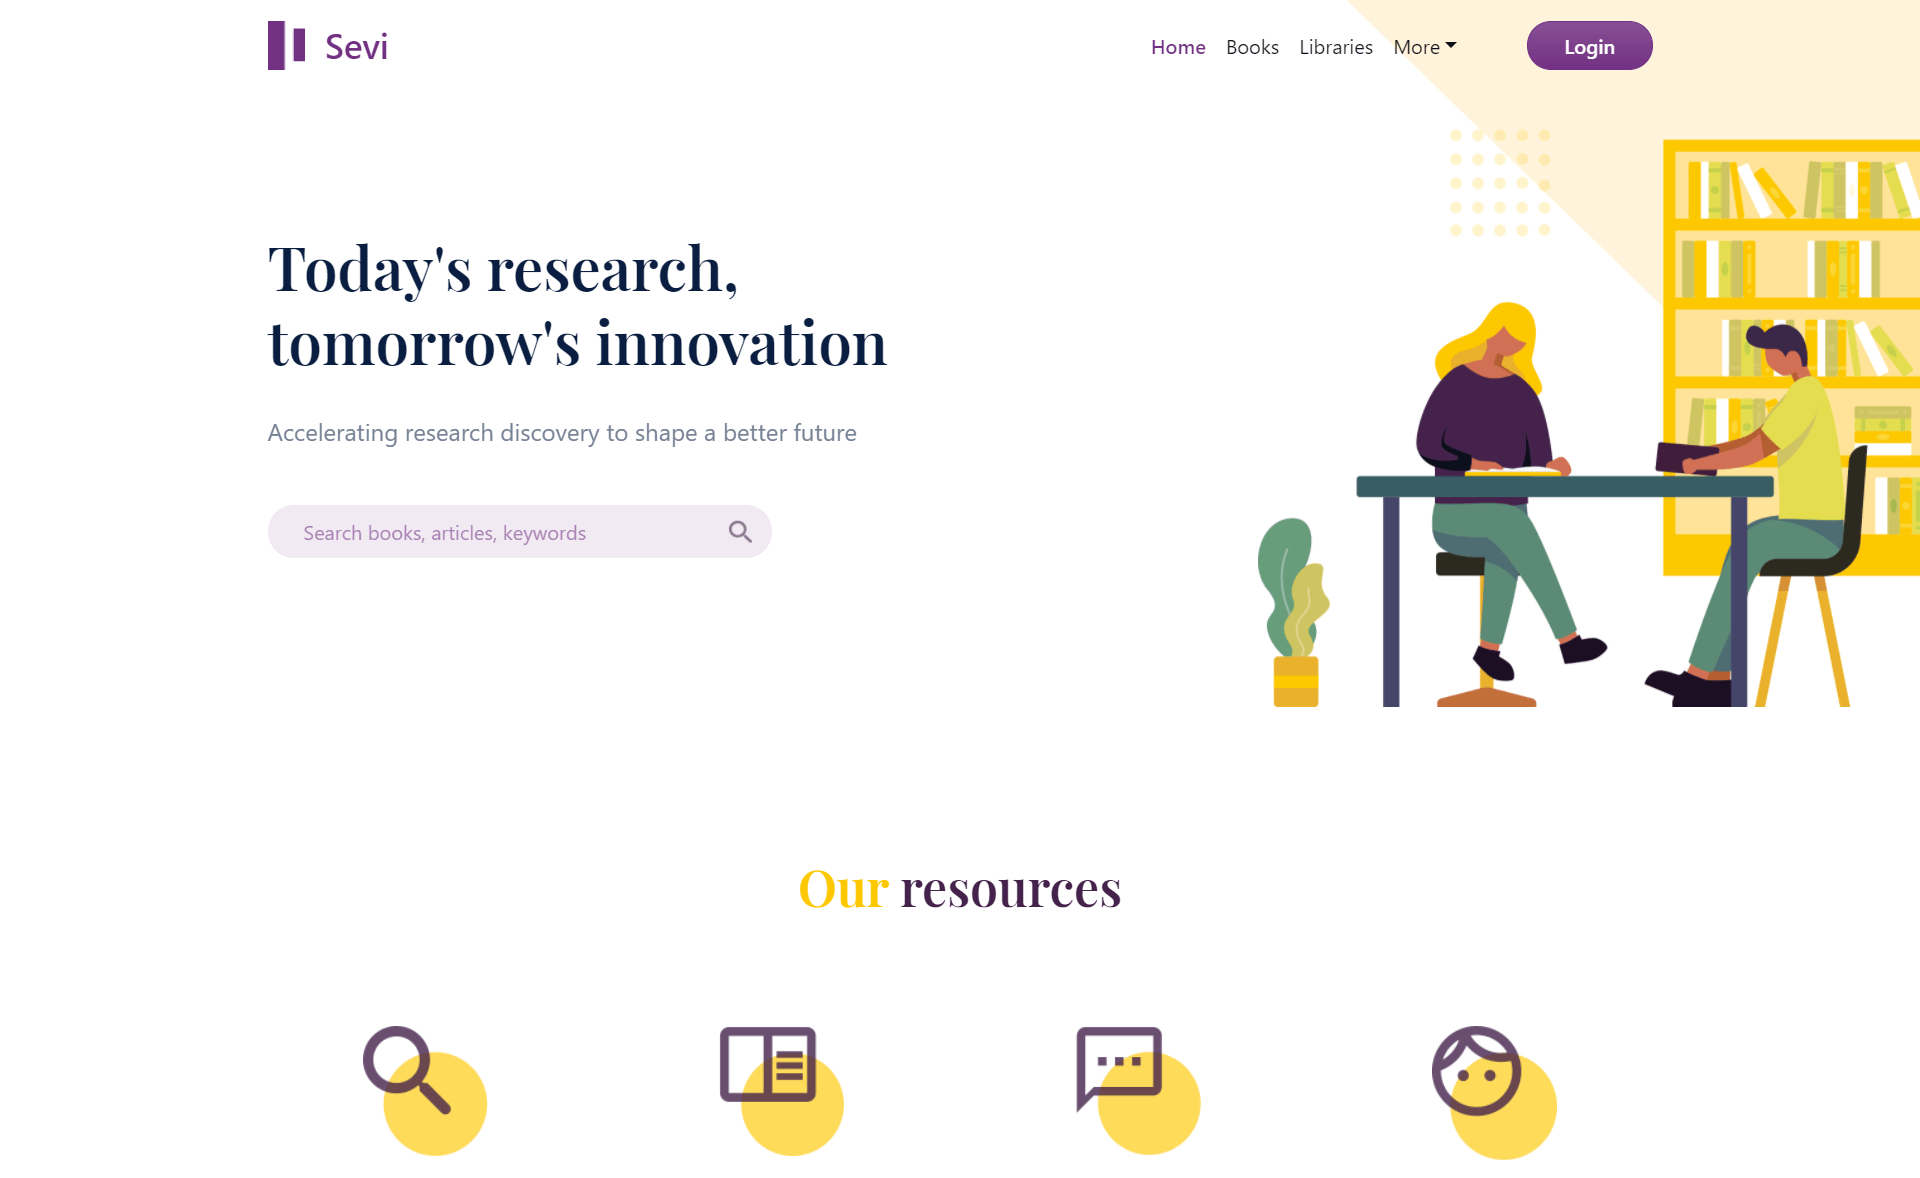Click the search icon in search bar
Screen dimensions: 1920x1178
tap(739, 532)
